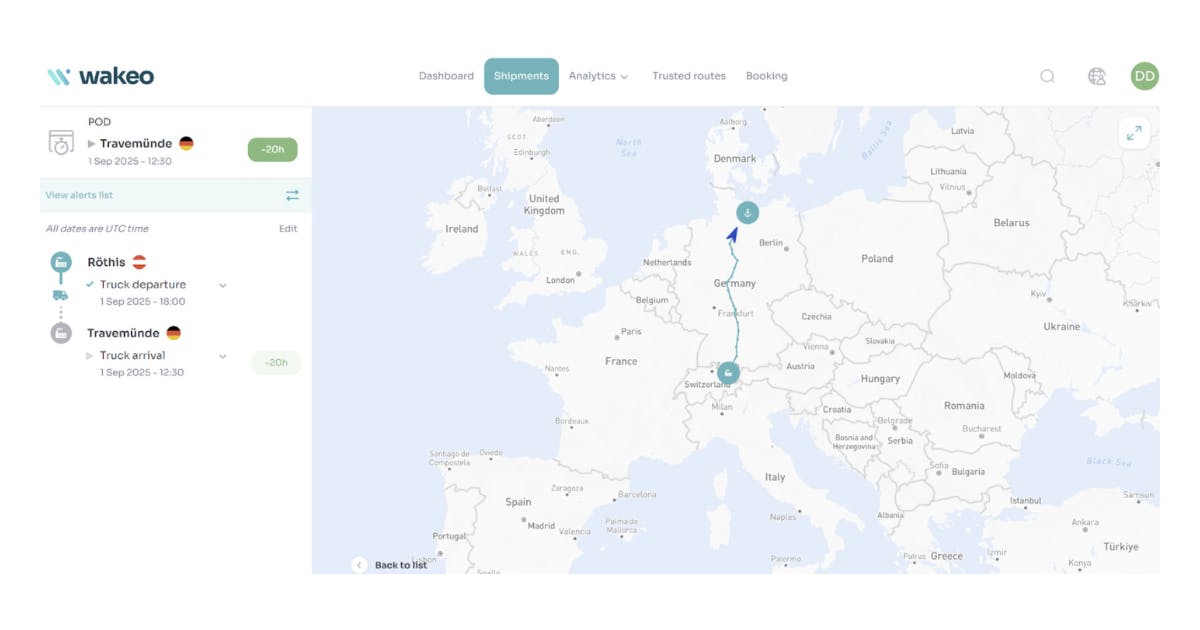Click the warehouse origin marker near Switzerland
Viewport: 1200px width, 630px height.
728,372
